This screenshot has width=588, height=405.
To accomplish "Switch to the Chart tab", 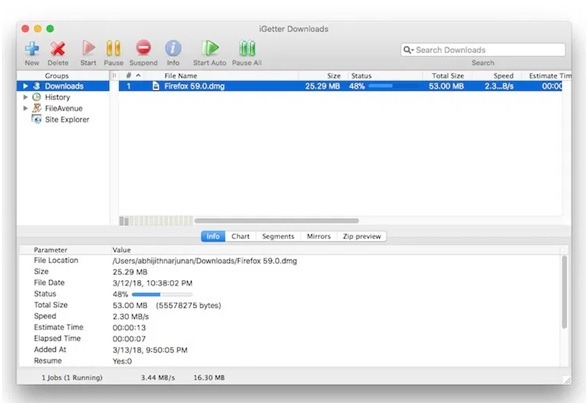I will (x=240, y=236).
